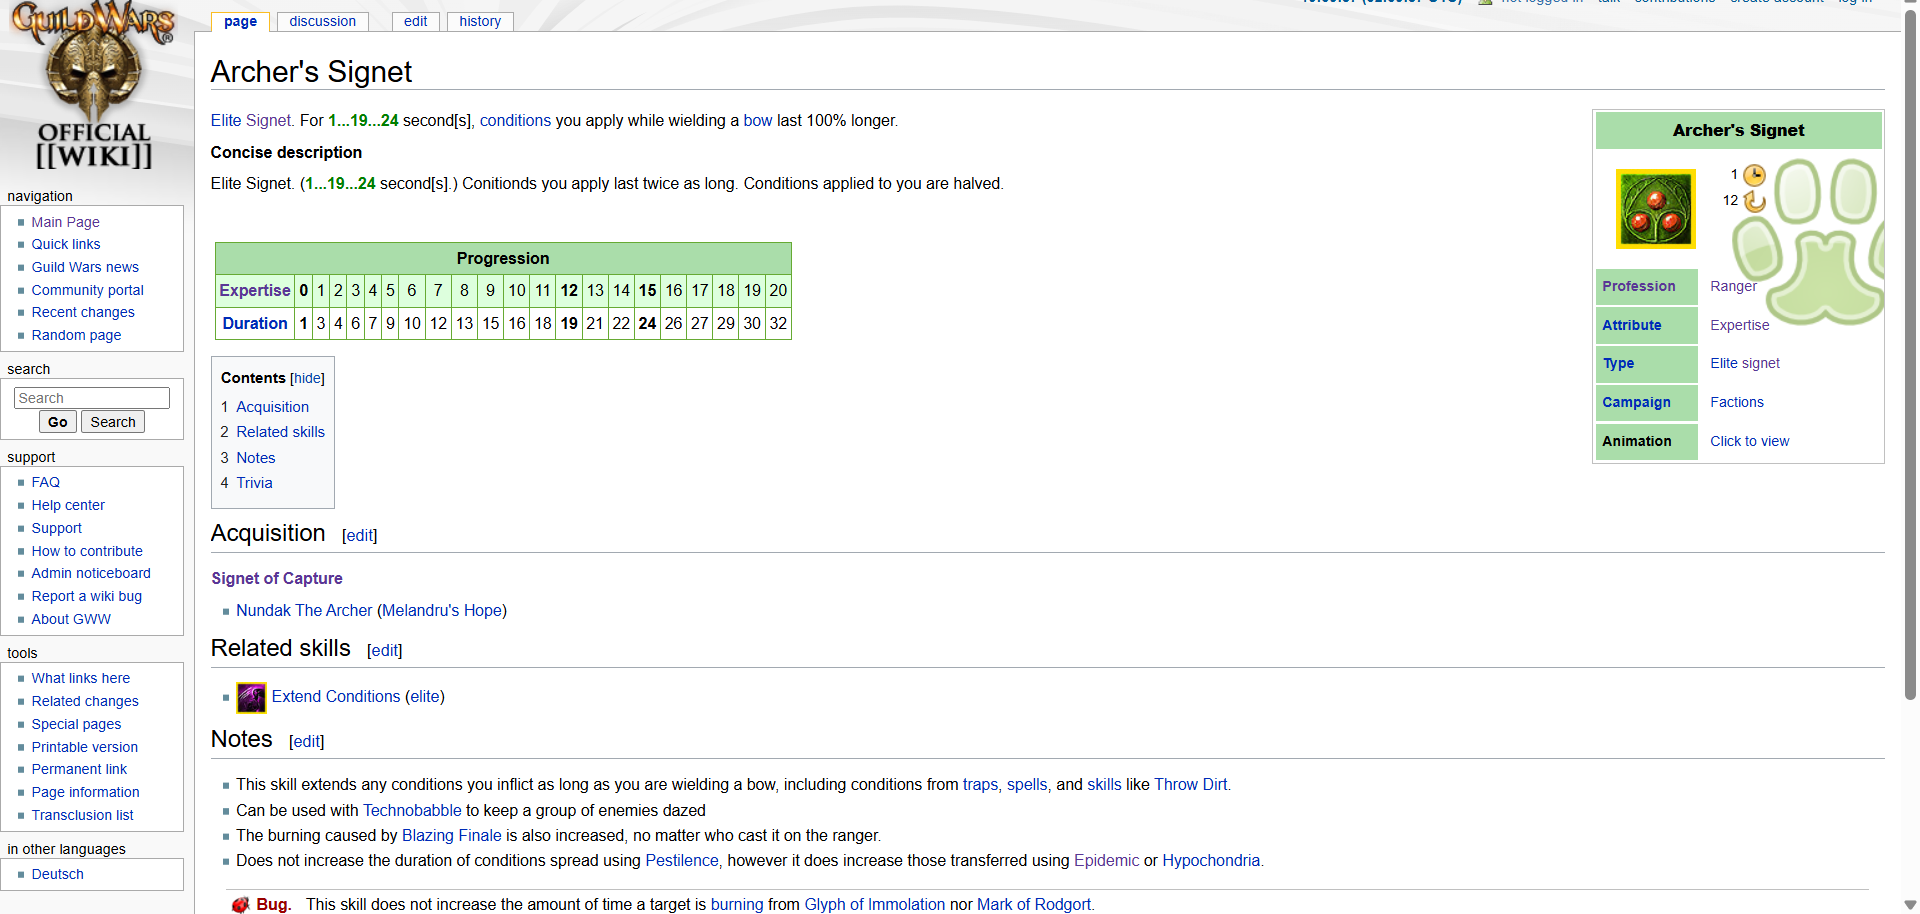Open Guild Wars news
1920x914 pixels.
click(85, 267)
